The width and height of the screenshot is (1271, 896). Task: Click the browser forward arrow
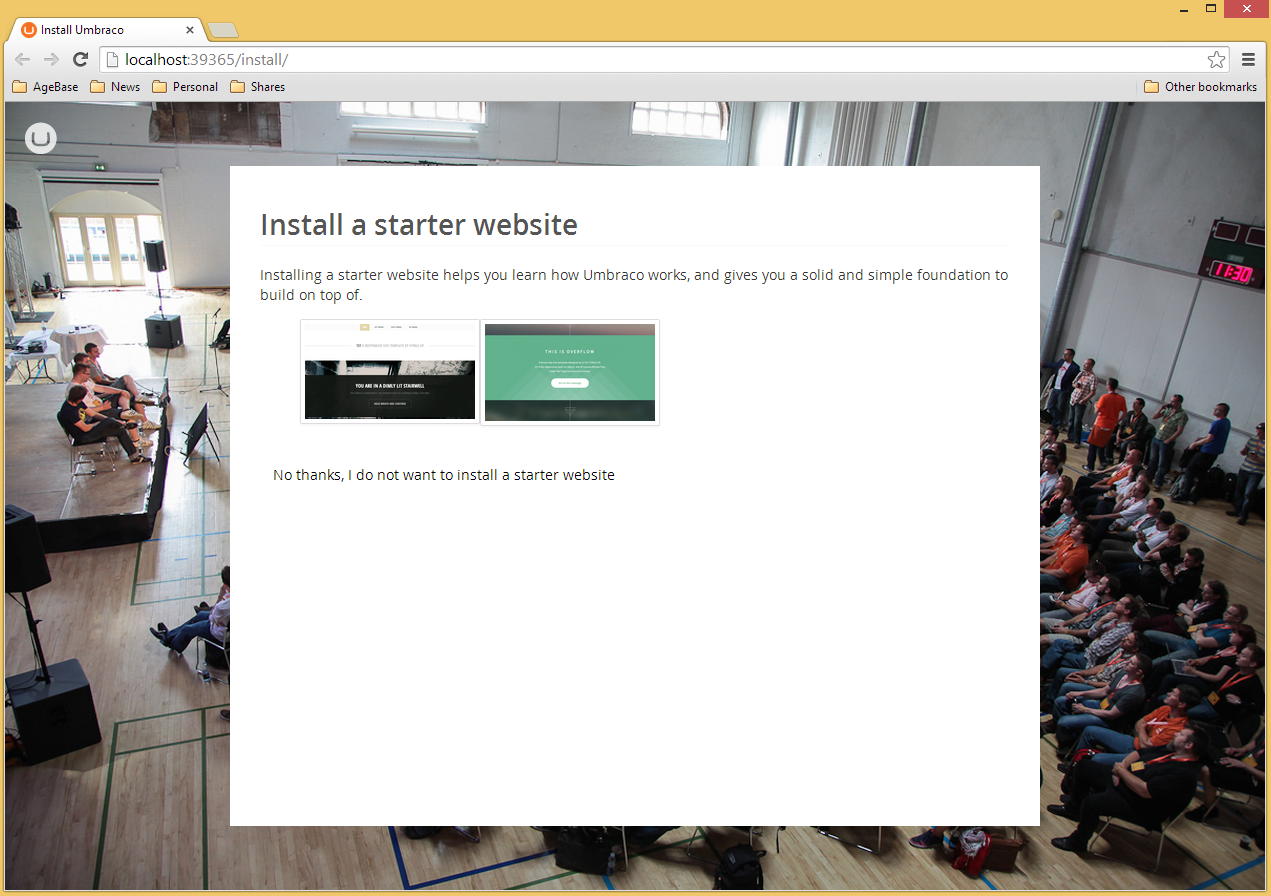[x=51, y=60]
